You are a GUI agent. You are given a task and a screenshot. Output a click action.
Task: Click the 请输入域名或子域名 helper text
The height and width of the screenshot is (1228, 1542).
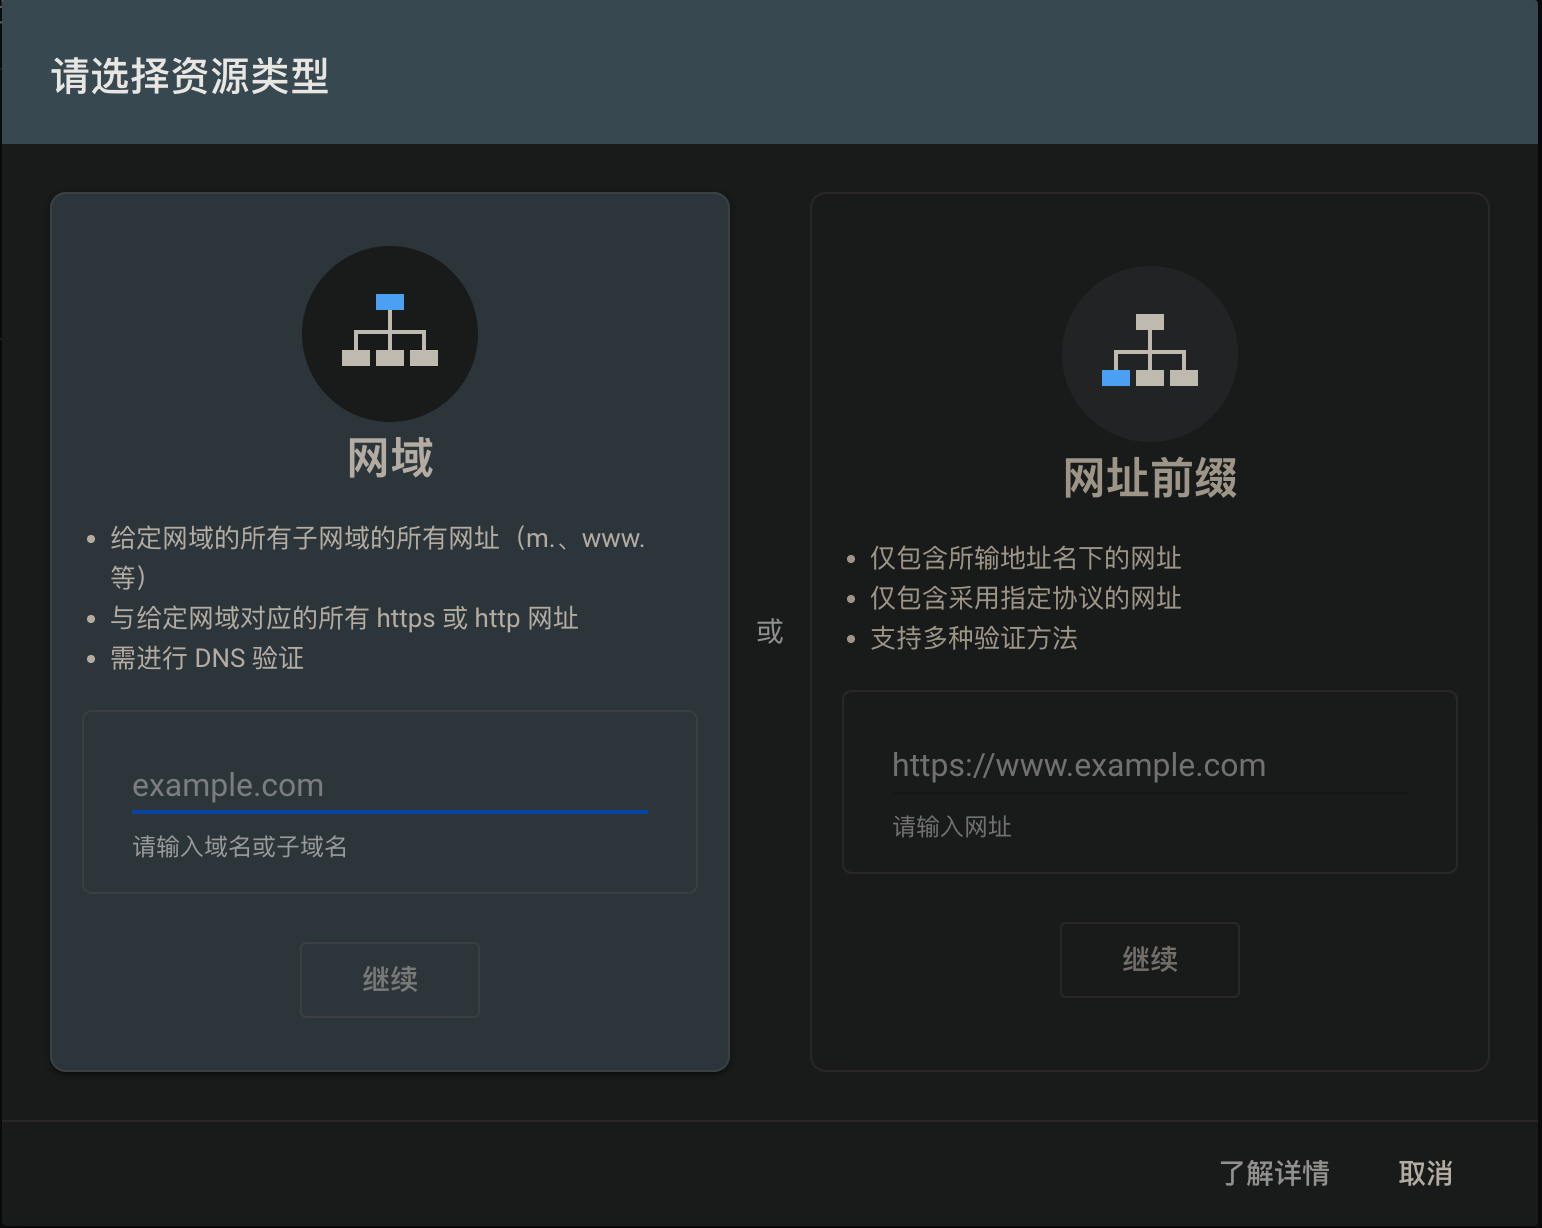tap(240, 847)
